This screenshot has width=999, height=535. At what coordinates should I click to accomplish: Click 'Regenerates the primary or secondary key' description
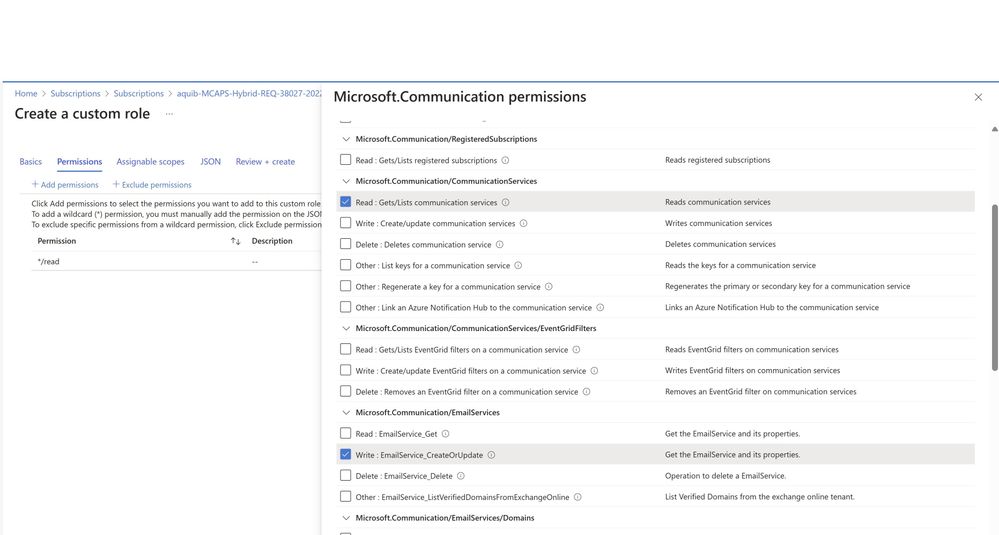coord(787,287)
